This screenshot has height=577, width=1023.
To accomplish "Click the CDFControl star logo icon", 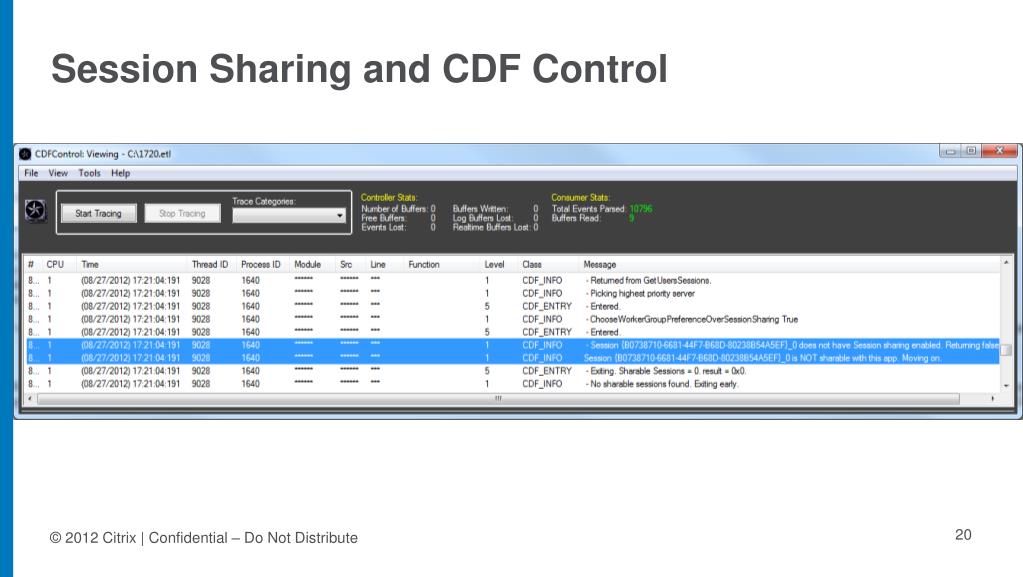I will pos(35,211).
